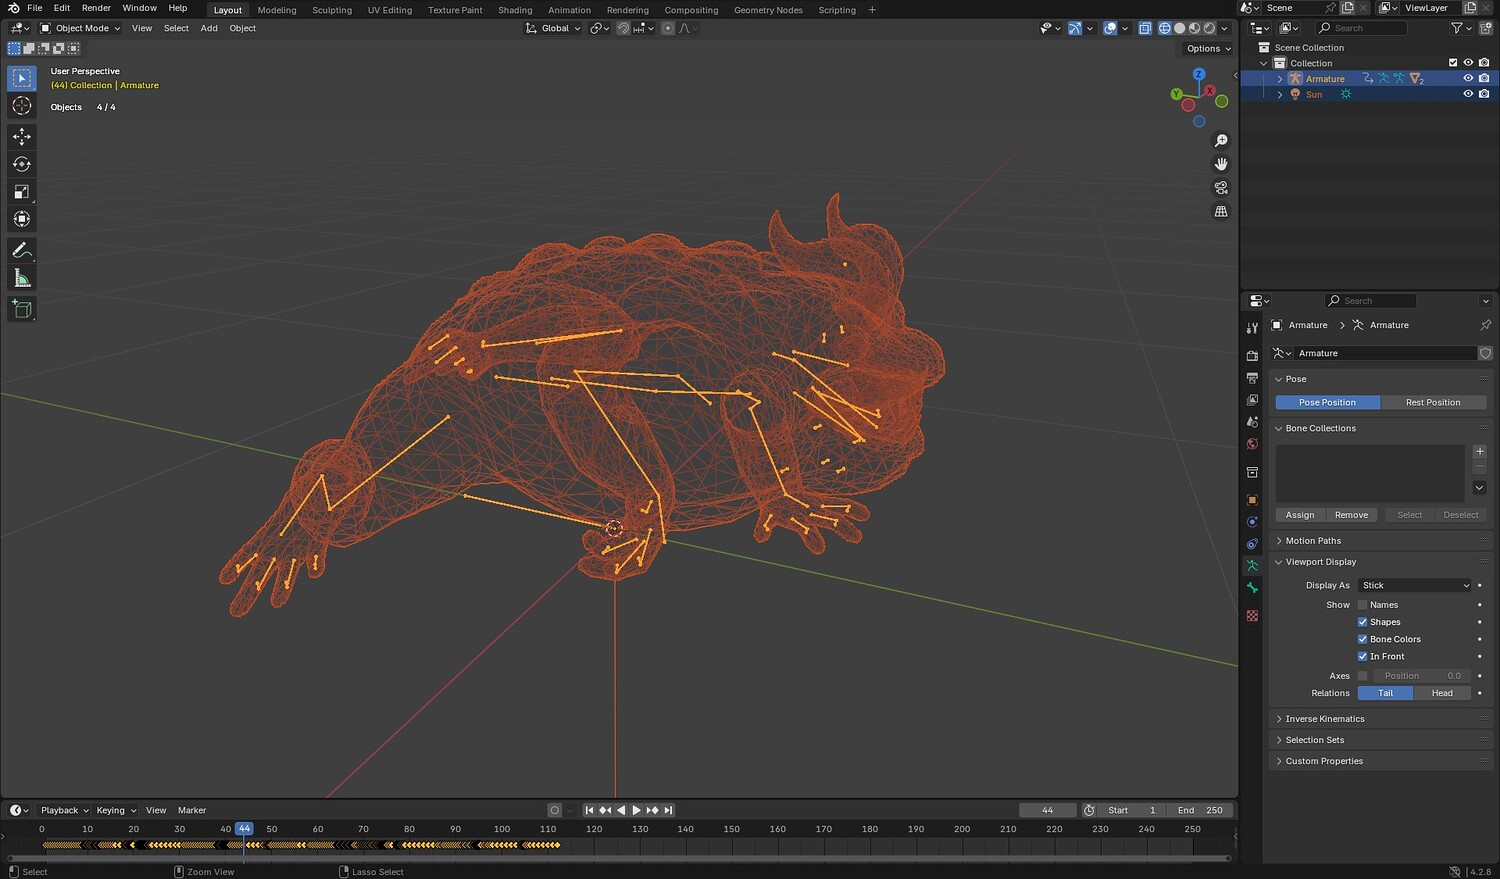This screenshot has height=879, width=1500.
Task: Click the Add Cube tool icon
Action: pyautogui.click(x=21, y=309)
